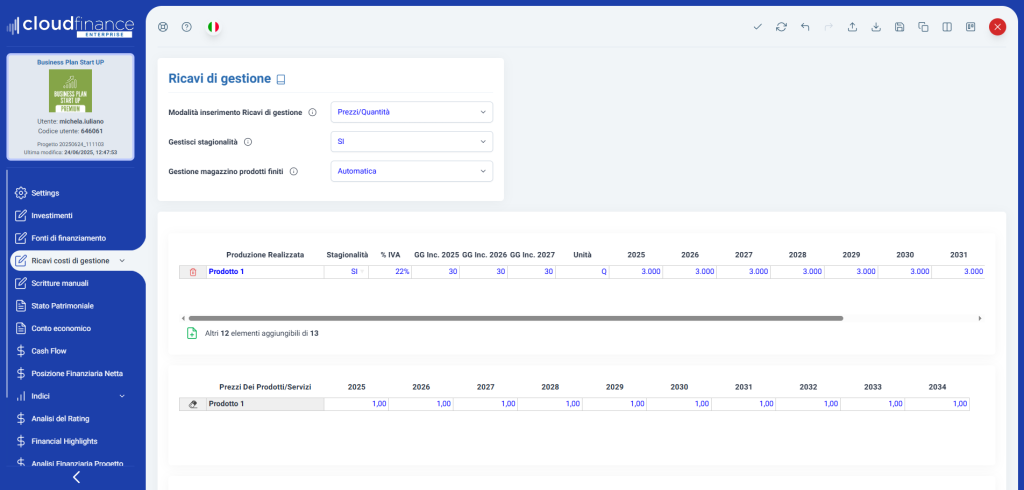
Task: Open Settings in sidebar
Action: click(46, 193)
